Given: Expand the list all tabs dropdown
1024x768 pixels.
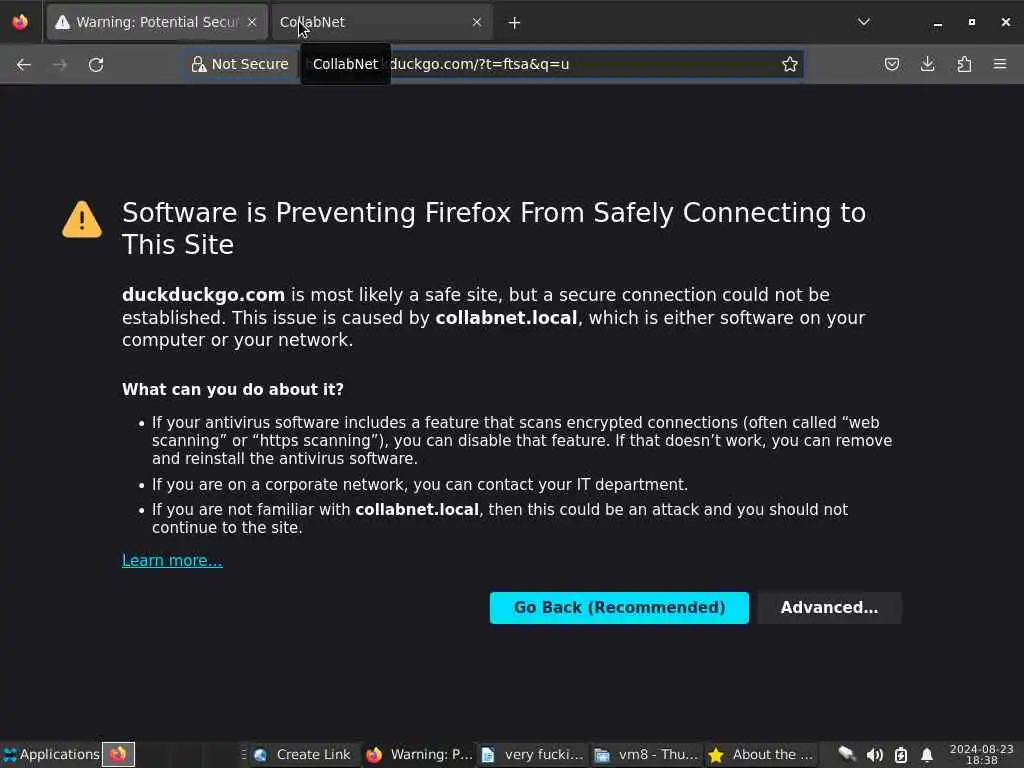Looking at the screenshot, I should (863, 22).
